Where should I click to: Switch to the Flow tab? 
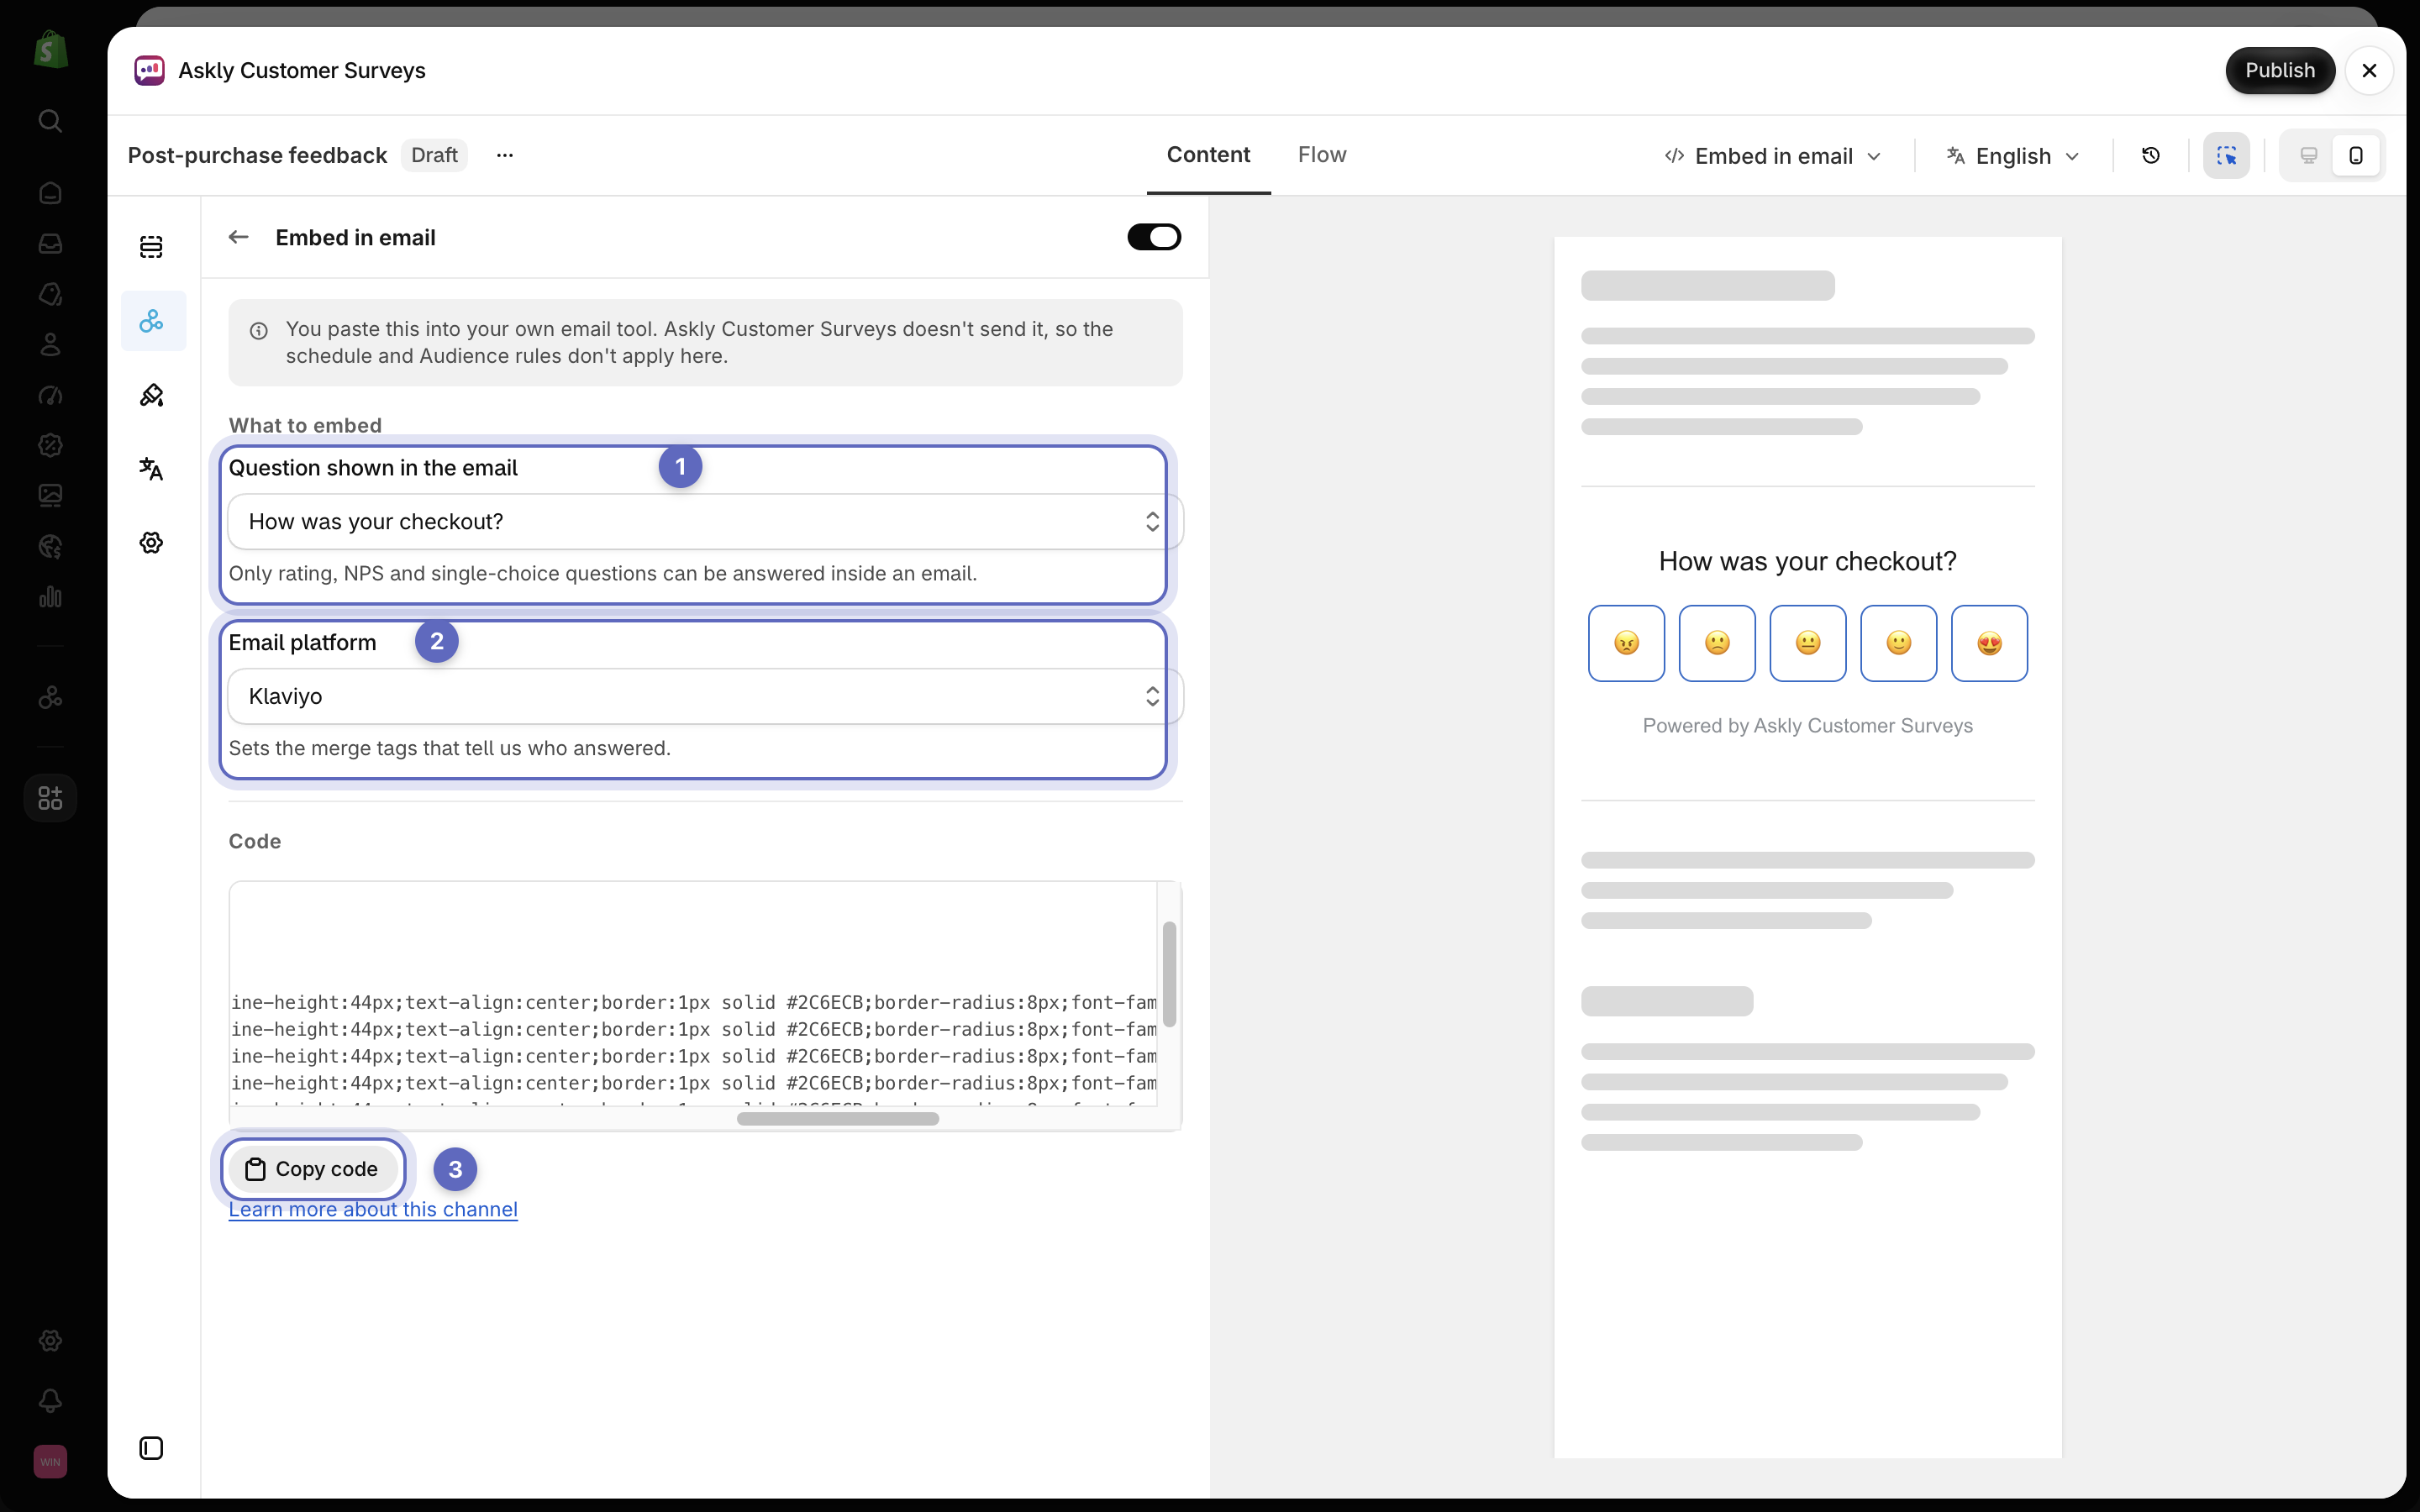click(x=1322, y=155)
